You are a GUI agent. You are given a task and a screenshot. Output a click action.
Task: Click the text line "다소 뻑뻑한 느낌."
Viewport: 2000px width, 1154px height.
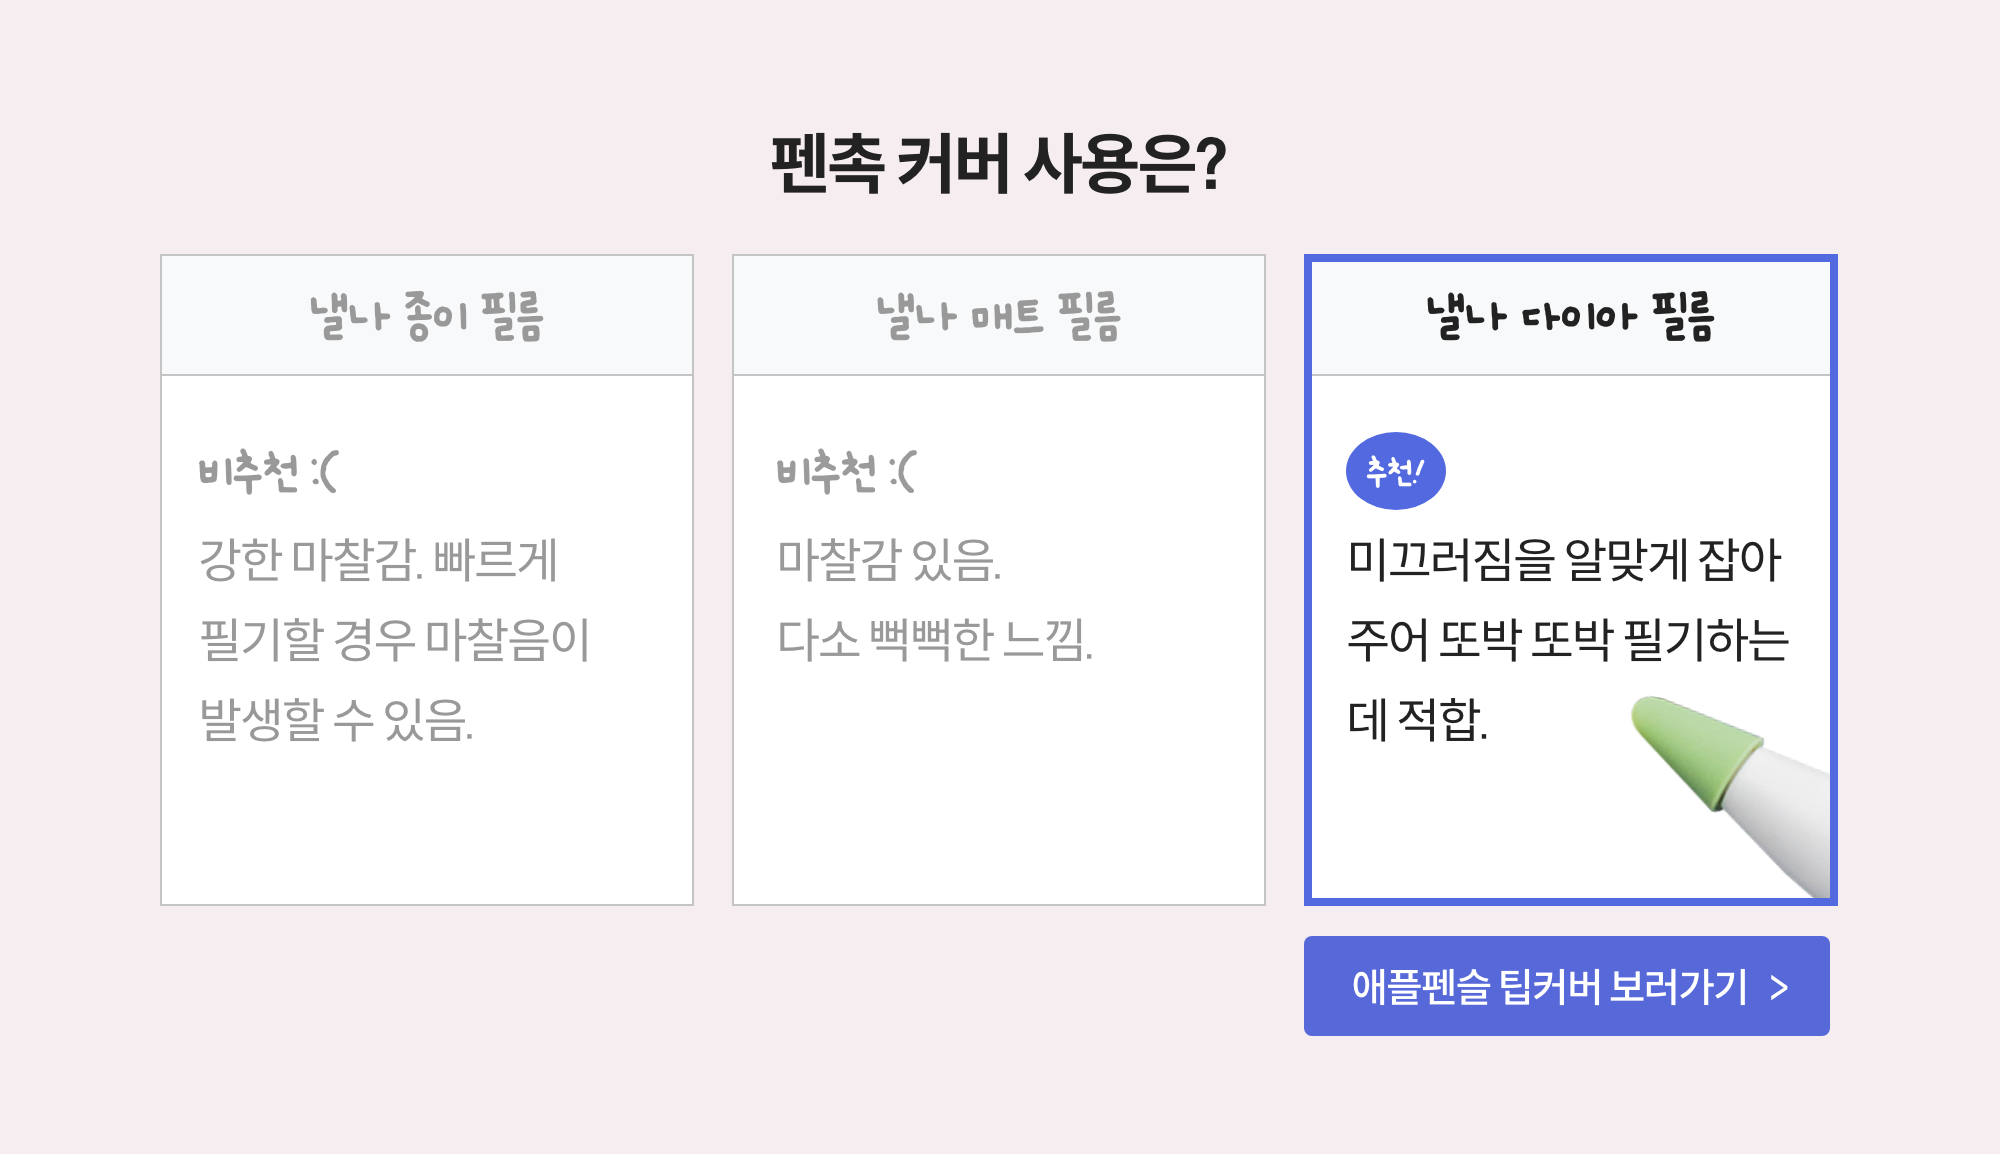(x=935, y=639)
